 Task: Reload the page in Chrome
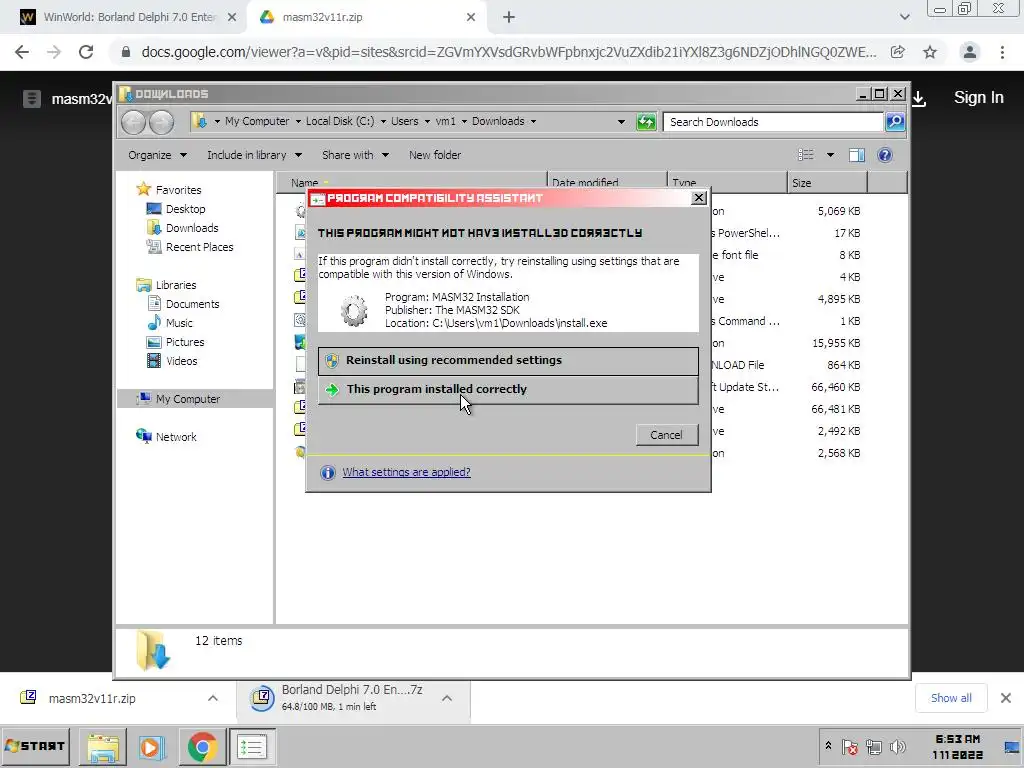click(86, 52)
